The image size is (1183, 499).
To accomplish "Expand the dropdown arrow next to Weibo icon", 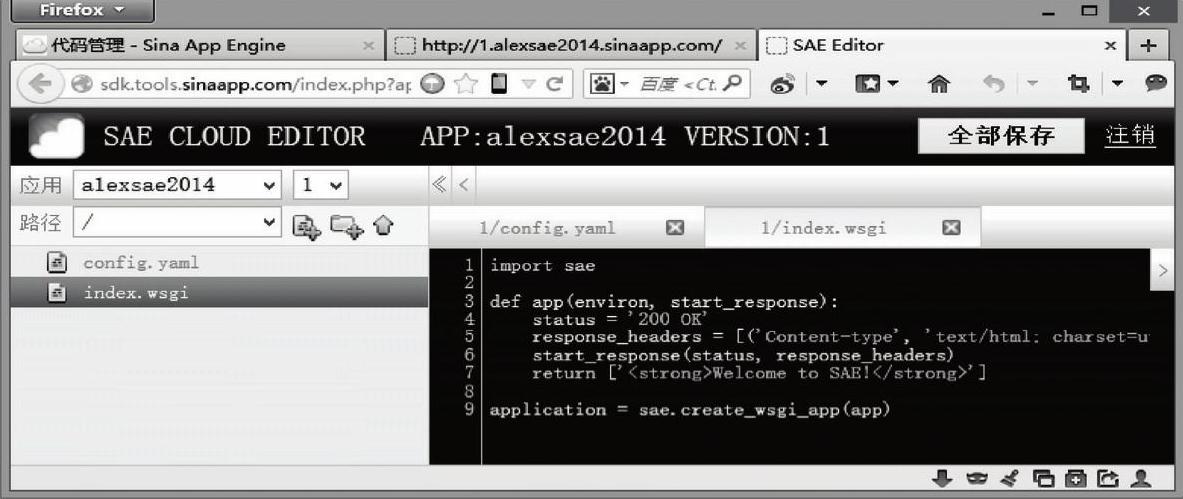I will [821, 85].
